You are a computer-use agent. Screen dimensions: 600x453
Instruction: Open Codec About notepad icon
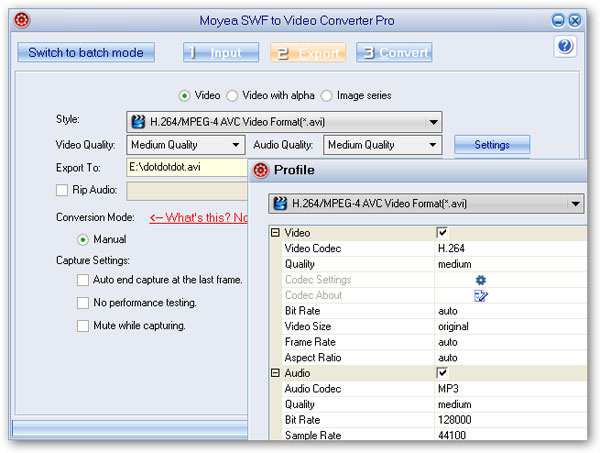coord(481,296)
